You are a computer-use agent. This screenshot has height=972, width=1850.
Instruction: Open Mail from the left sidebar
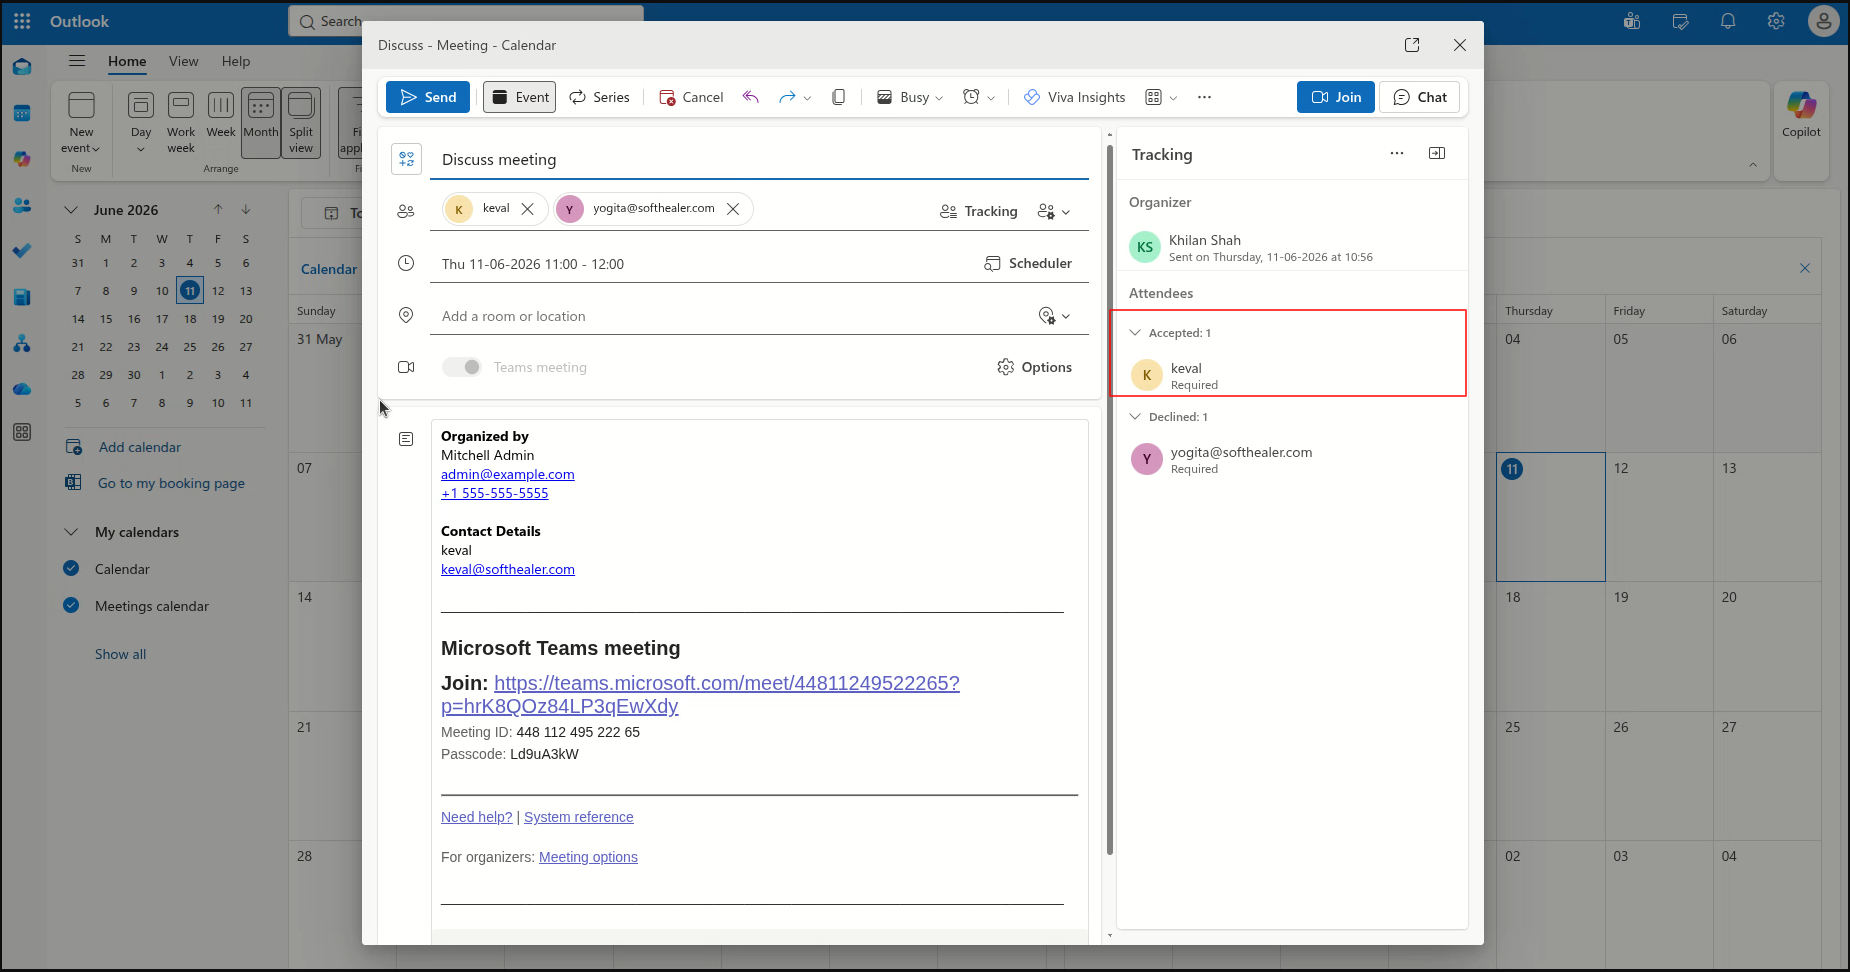click(22, 67)
